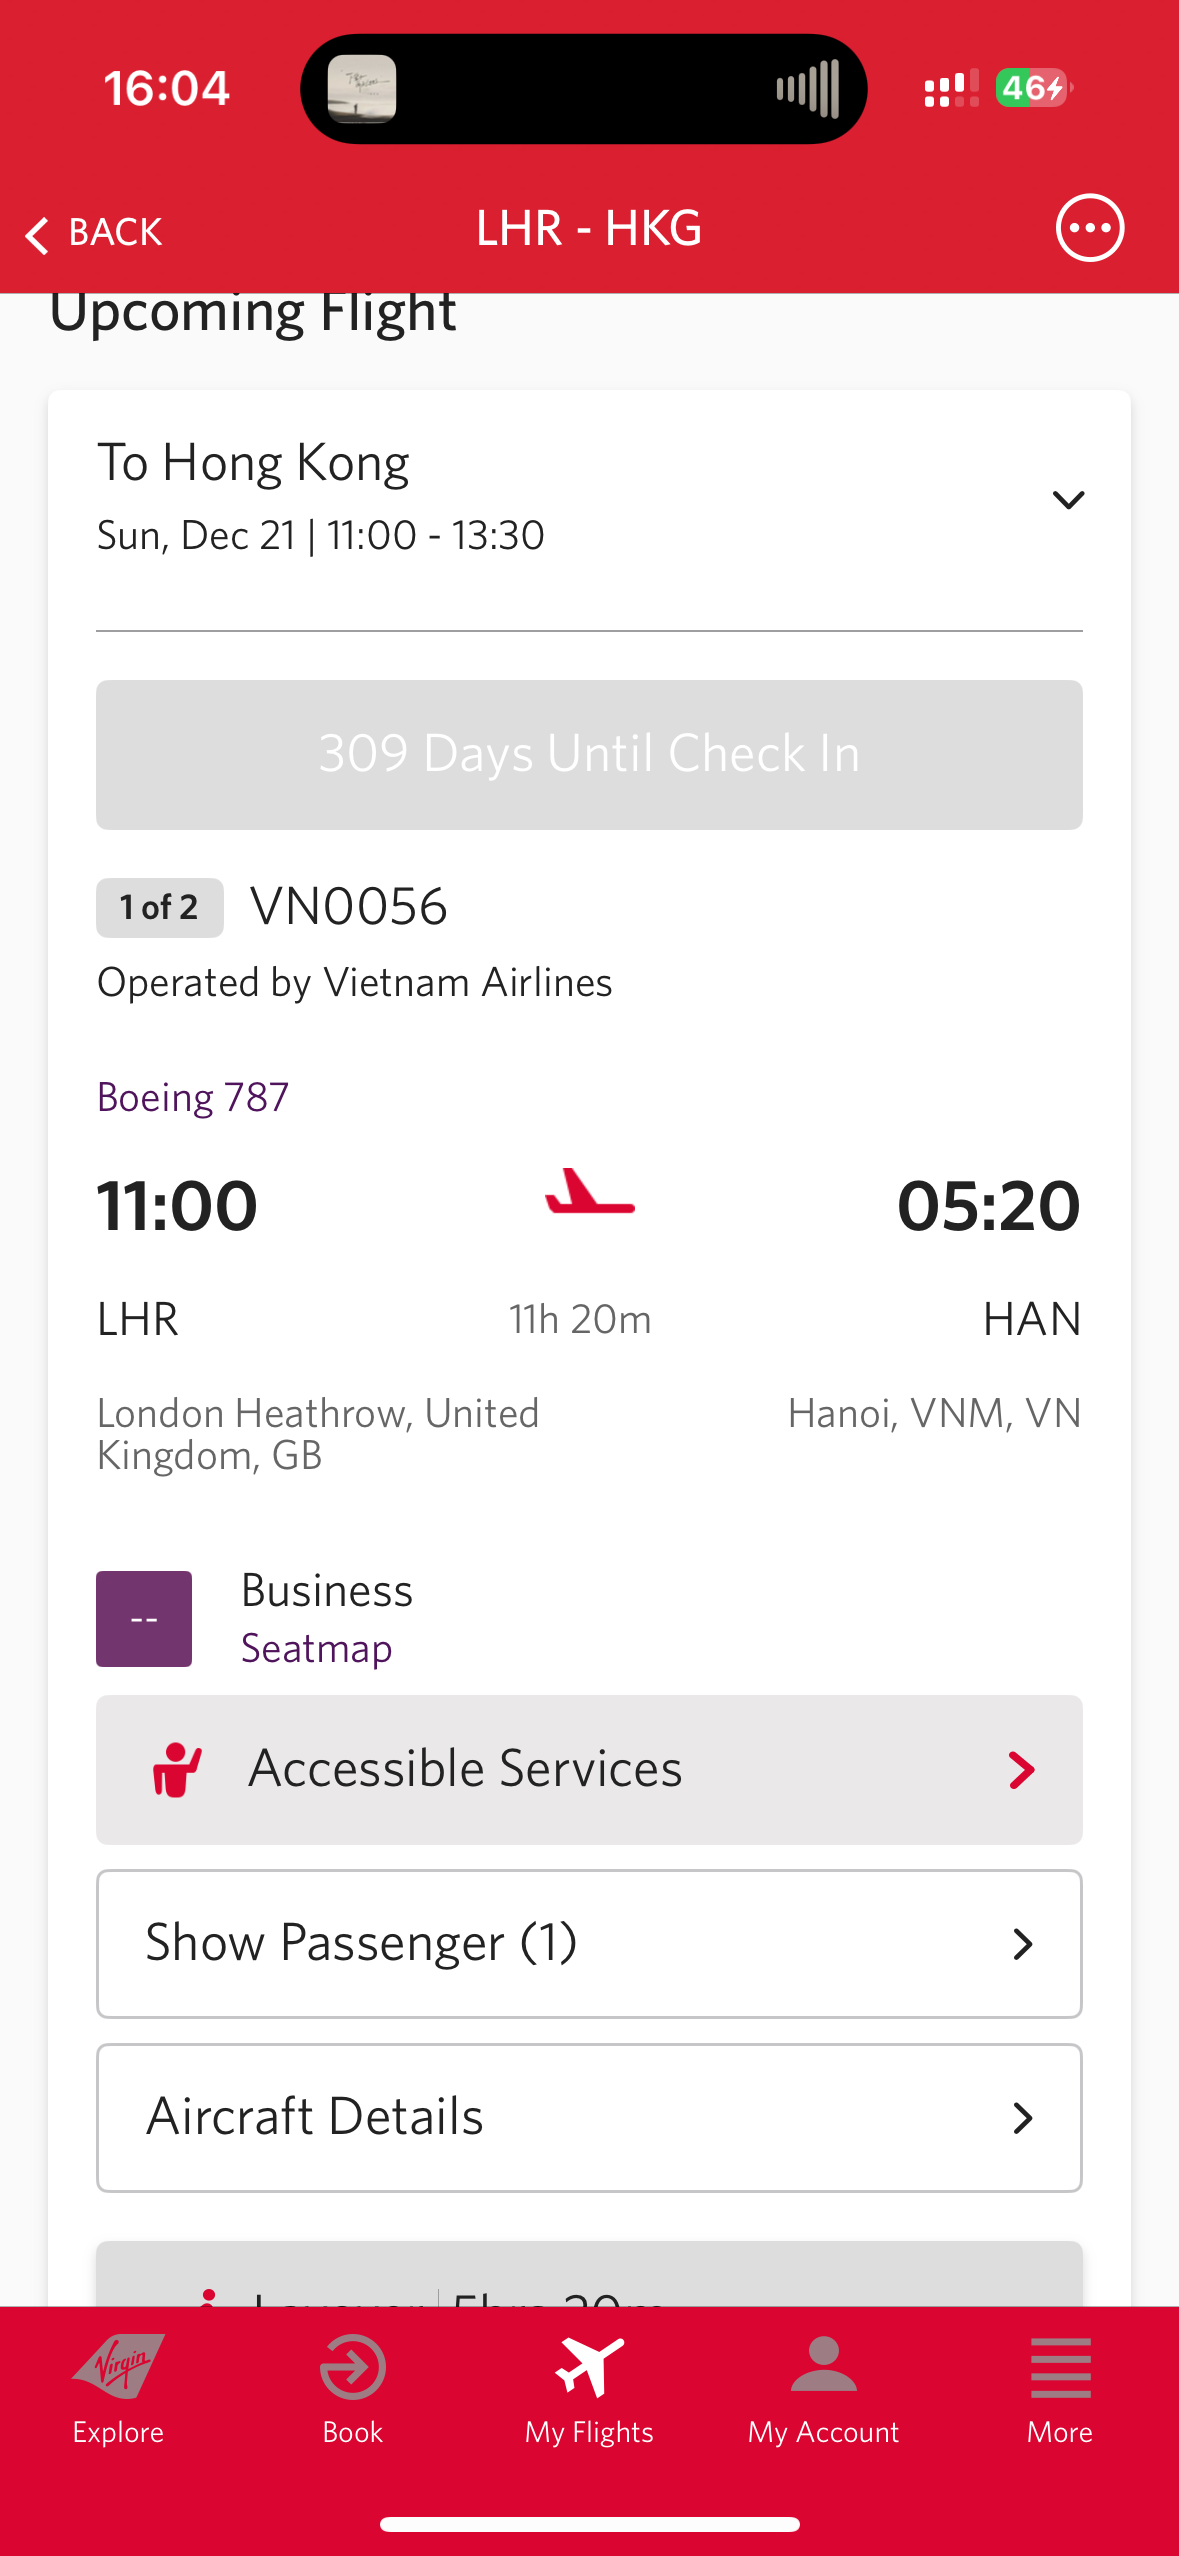Tap the back arrow icon

[x=37, y=235]
